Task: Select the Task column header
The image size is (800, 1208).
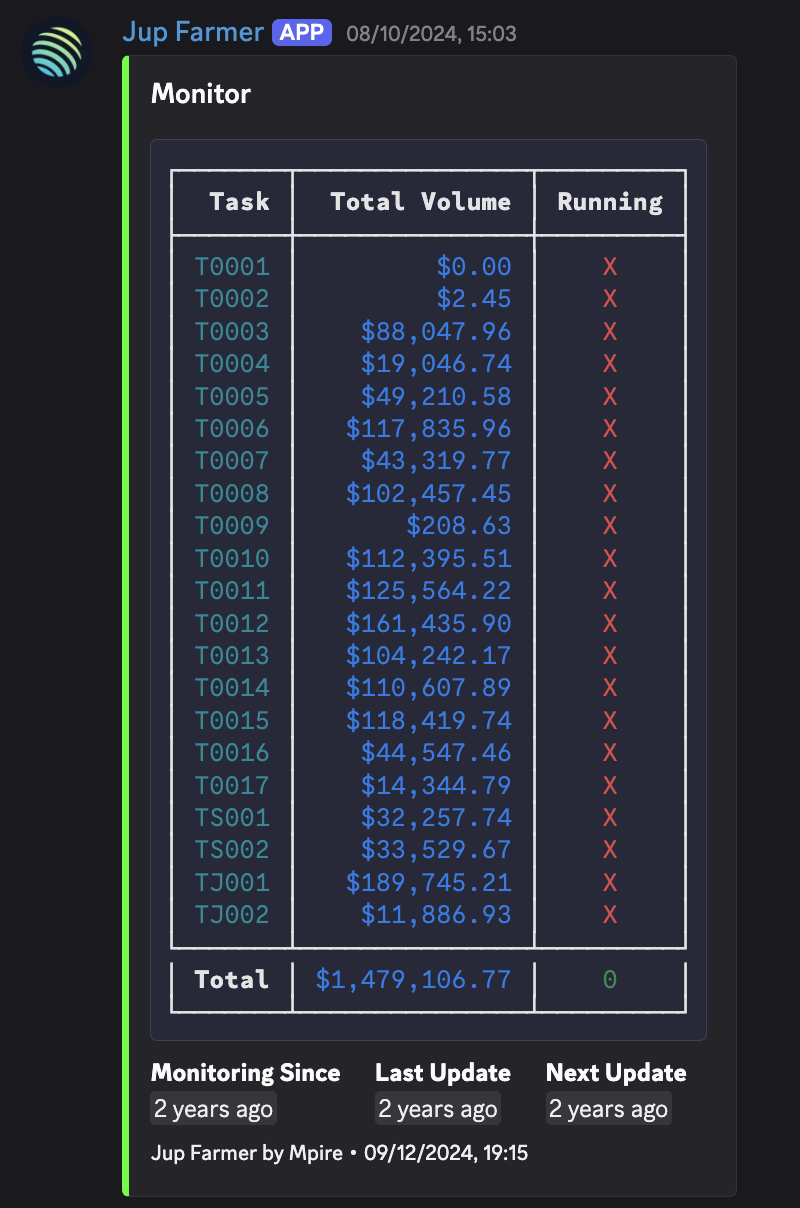Action: (x=239, y=202)
